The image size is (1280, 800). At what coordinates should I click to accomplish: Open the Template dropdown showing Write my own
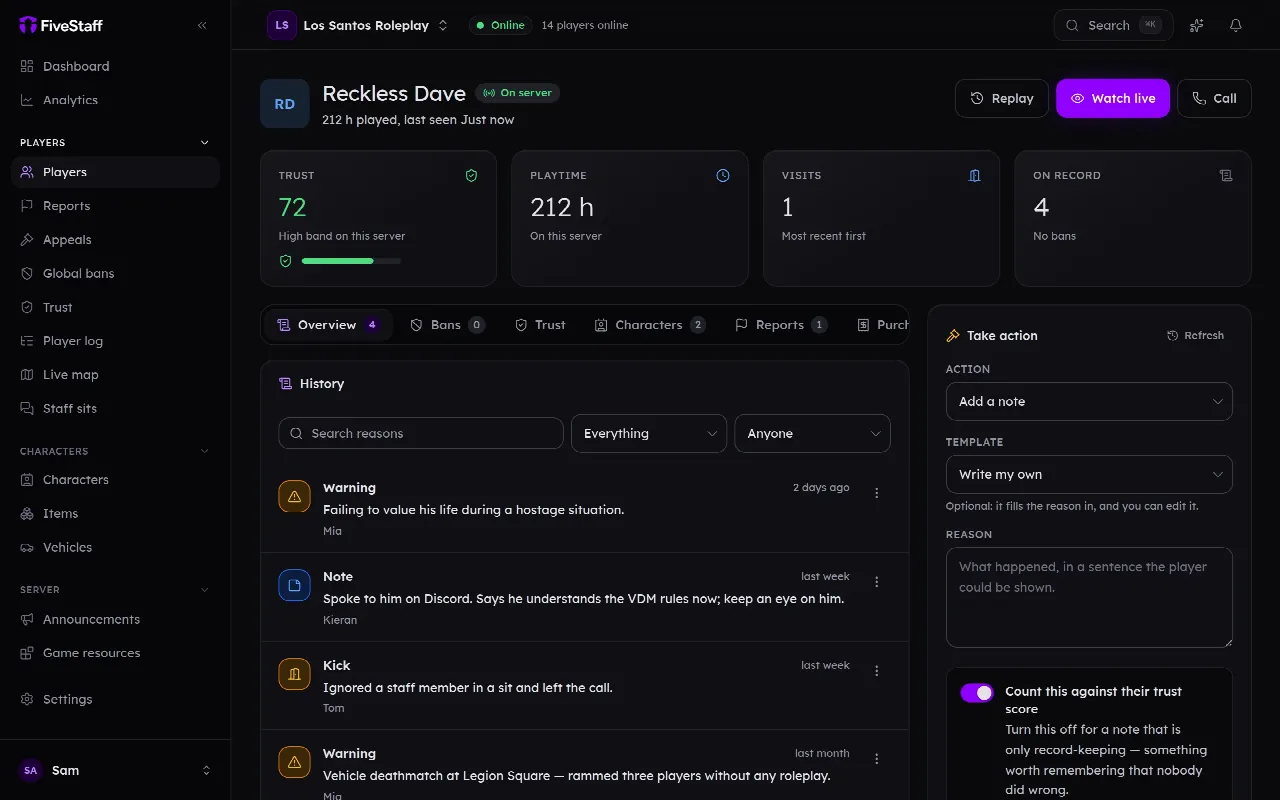point(1089,474)
